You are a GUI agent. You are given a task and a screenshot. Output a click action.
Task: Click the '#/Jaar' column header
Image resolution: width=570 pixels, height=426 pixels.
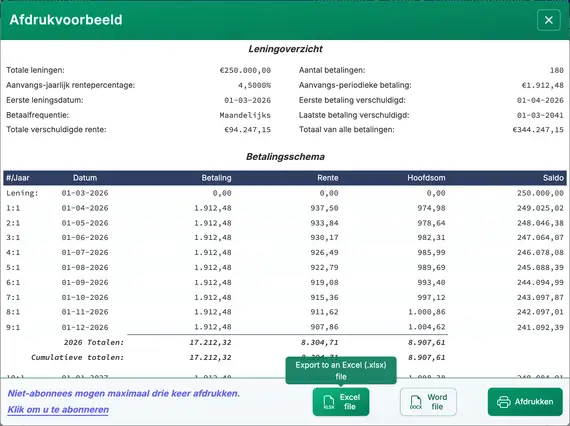coord(18,178)
